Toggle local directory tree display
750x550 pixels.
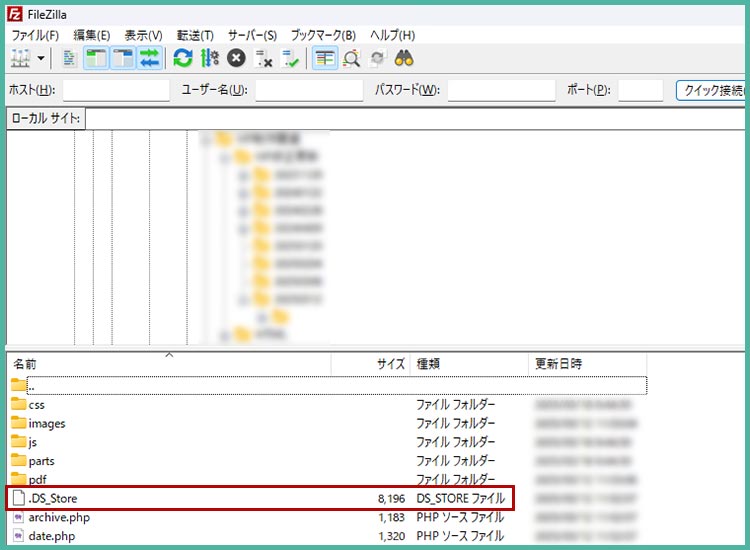click(96, 58)
